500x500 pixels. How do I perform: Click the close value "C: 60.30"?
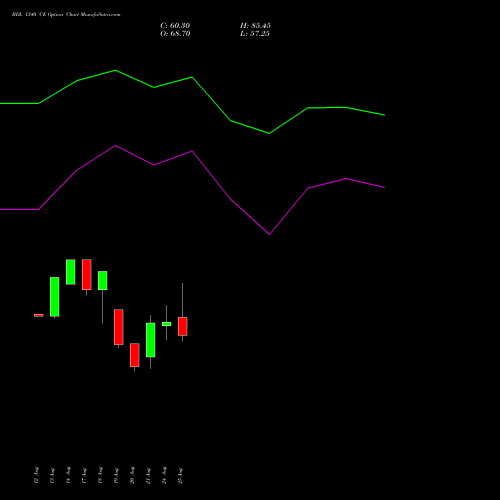click(175, 26)
